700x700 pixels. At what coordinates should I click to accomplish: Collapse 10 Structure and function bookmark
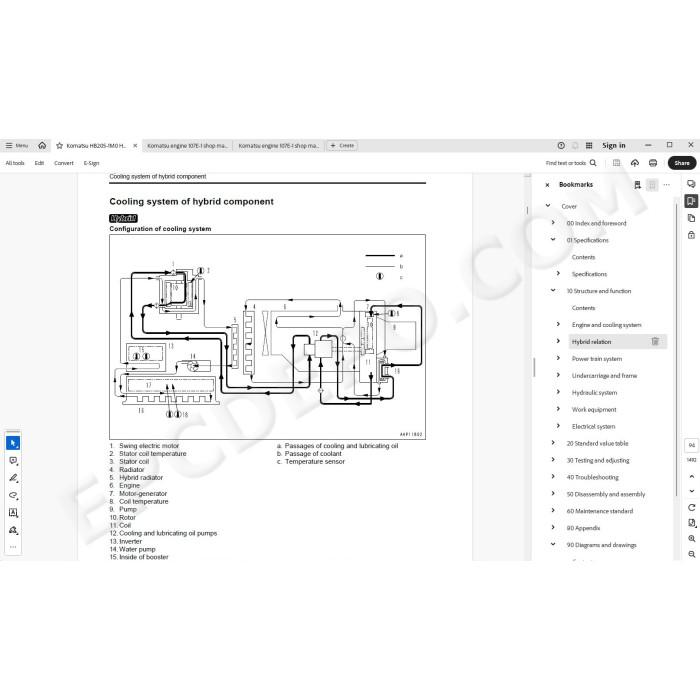point(553,290)
